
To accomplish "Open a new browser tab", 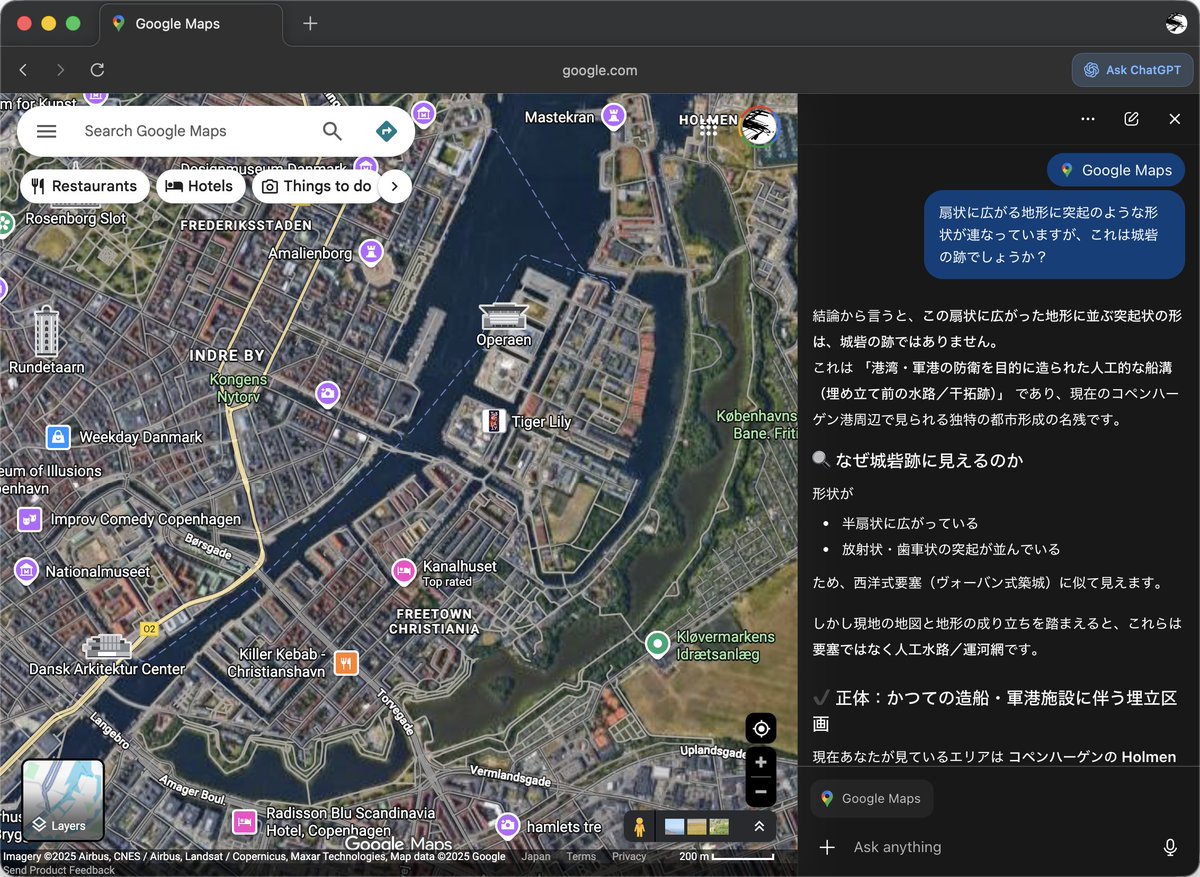I will click(310, 24).
